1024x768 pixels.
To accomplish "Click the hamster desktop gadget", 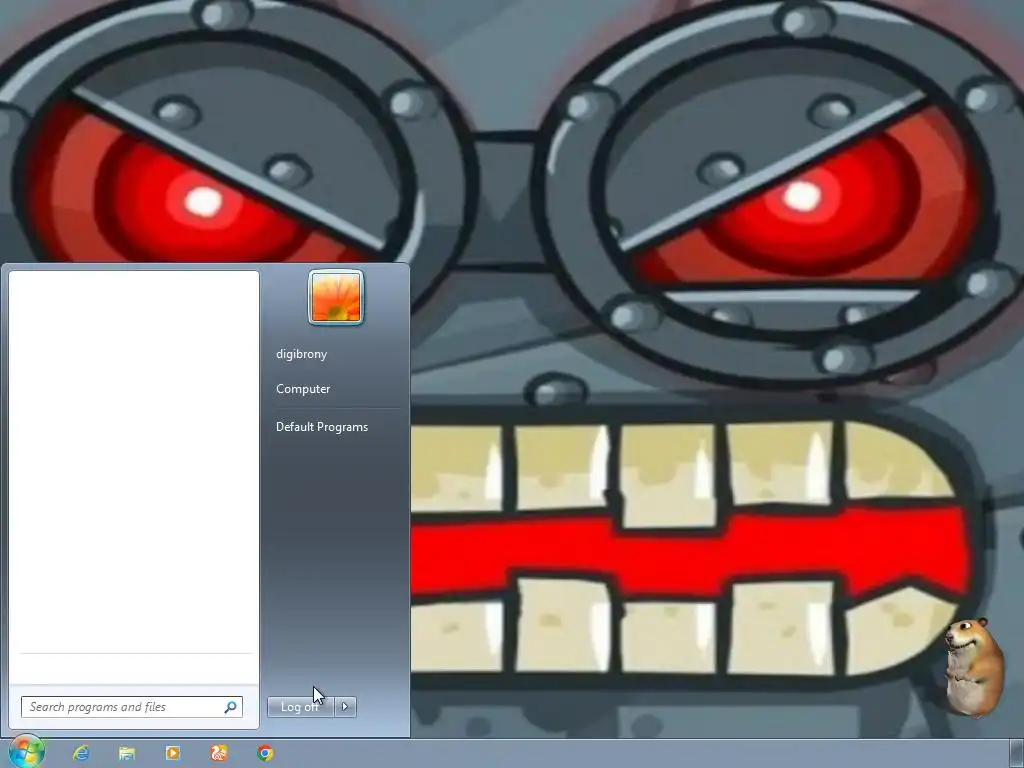I will [974, 666].
